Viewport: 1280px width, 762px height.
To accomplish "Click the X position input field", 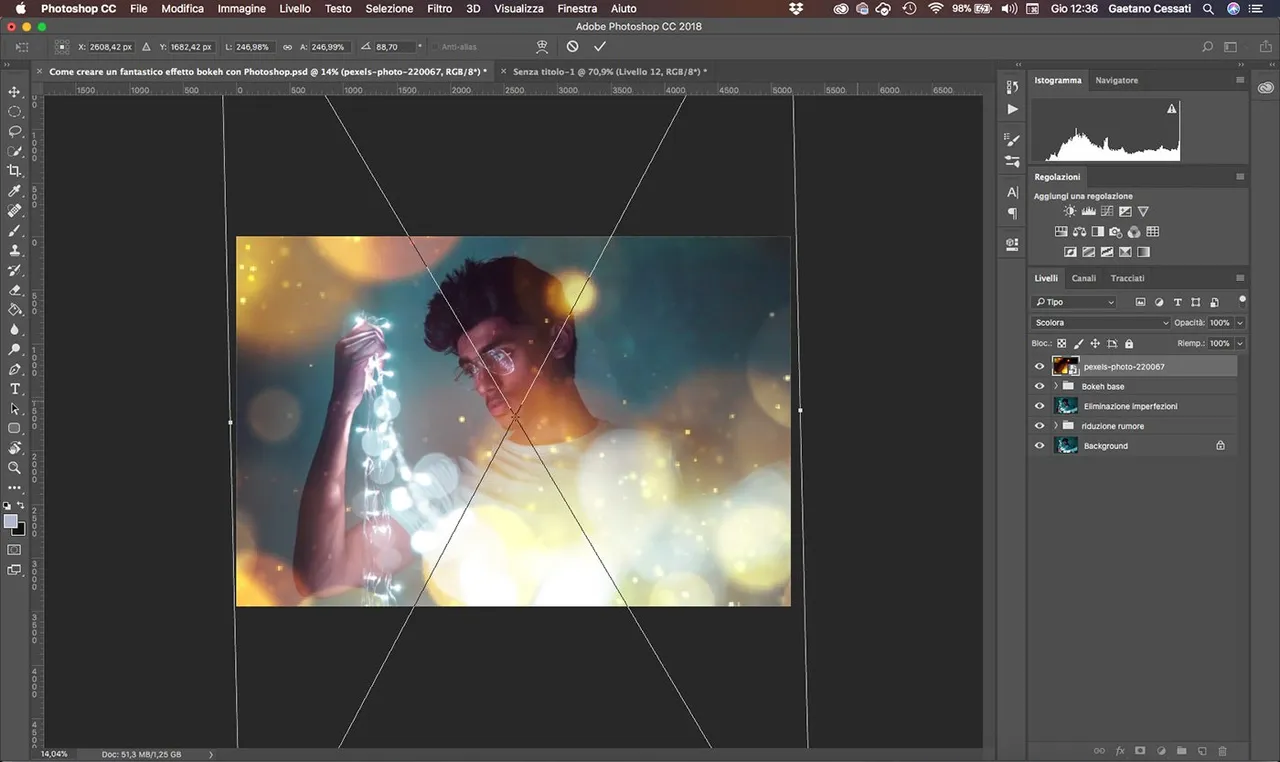I will pos(108,47).
